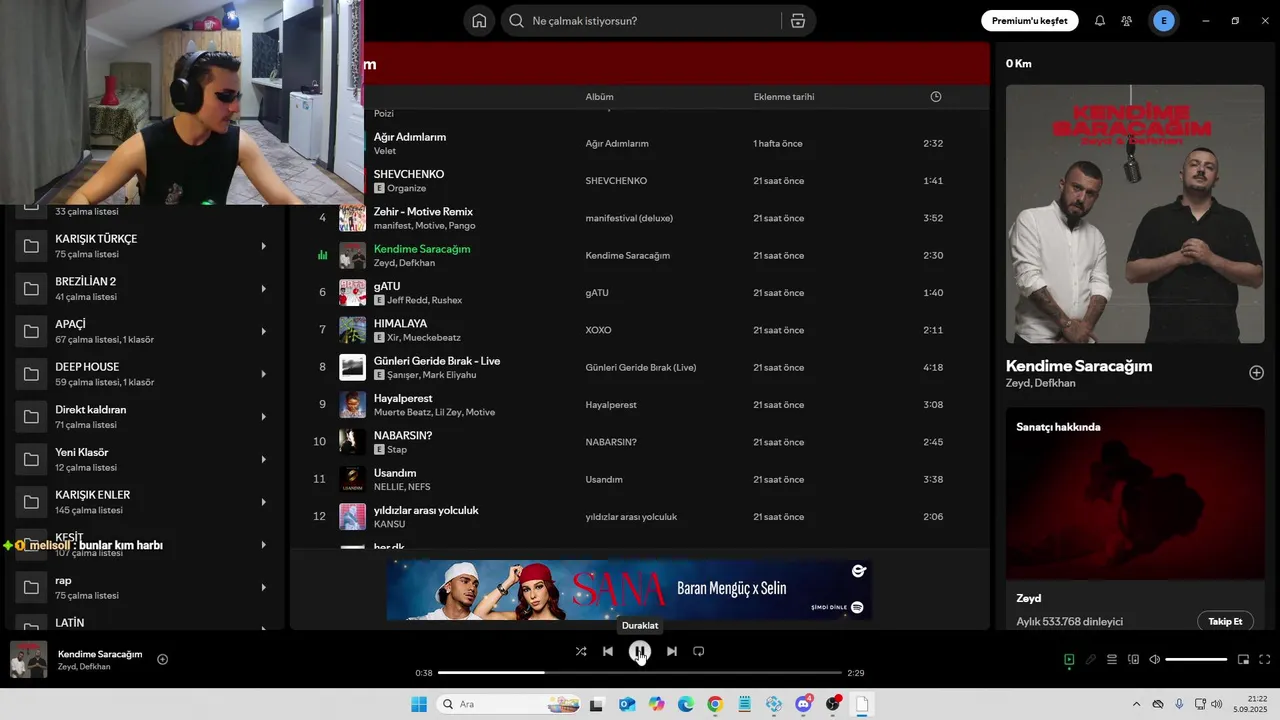This screenshot has height=720, width=1280.
Task: Adjust the Spotify volume slider
Action: pos(1196,659)
